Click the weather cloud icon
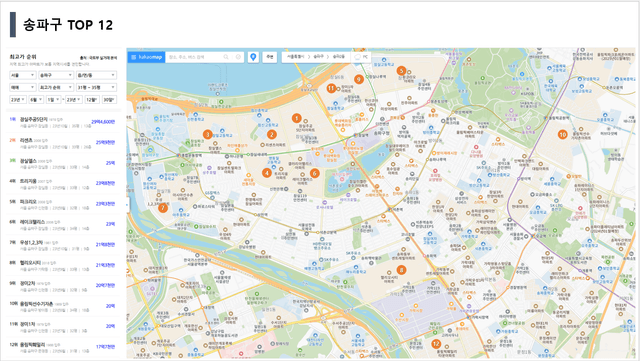This screenshot has height=361, width=640. [358, 57]
